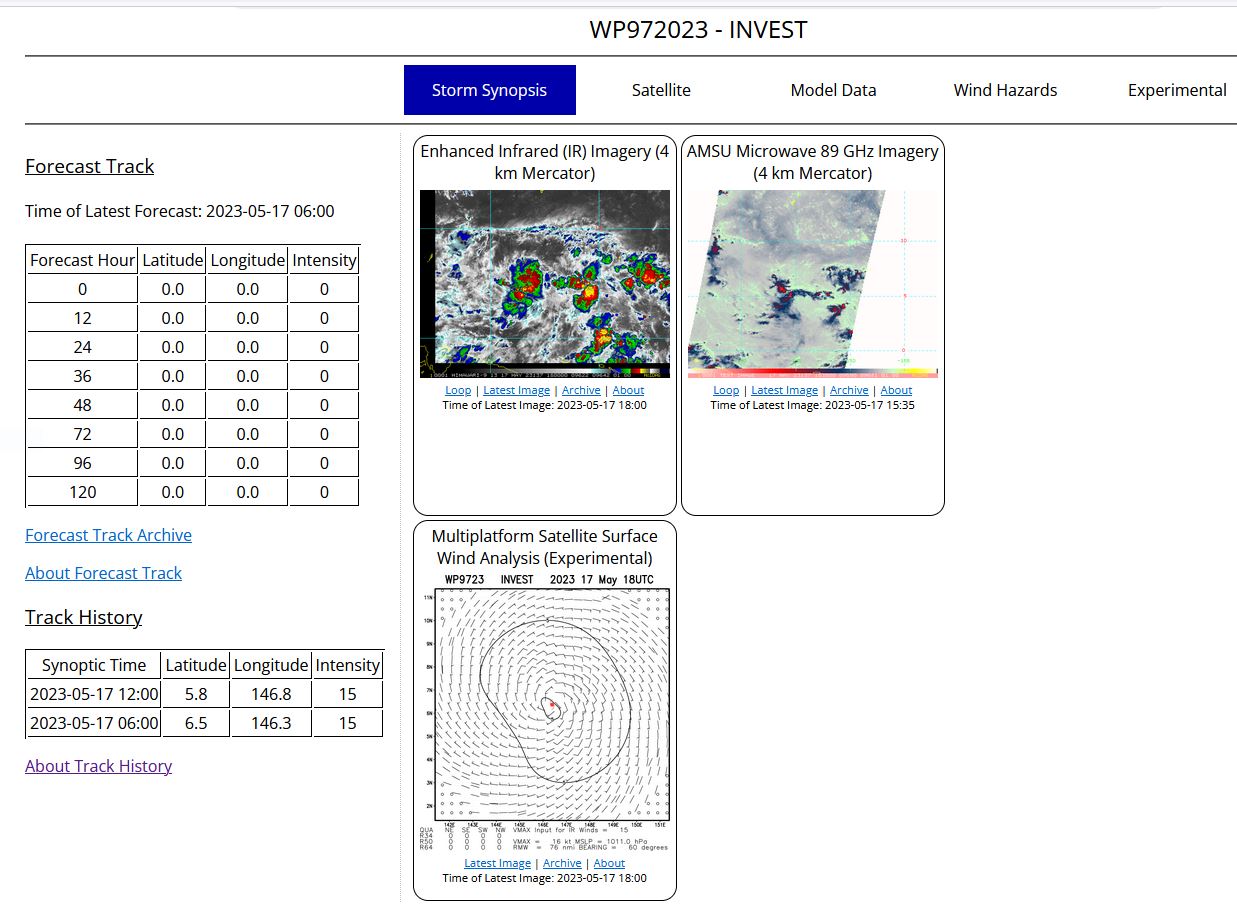Open Latest Image under Infrared imagery
This screenshot has height=922, width=1237.
(x=516, y=391)
